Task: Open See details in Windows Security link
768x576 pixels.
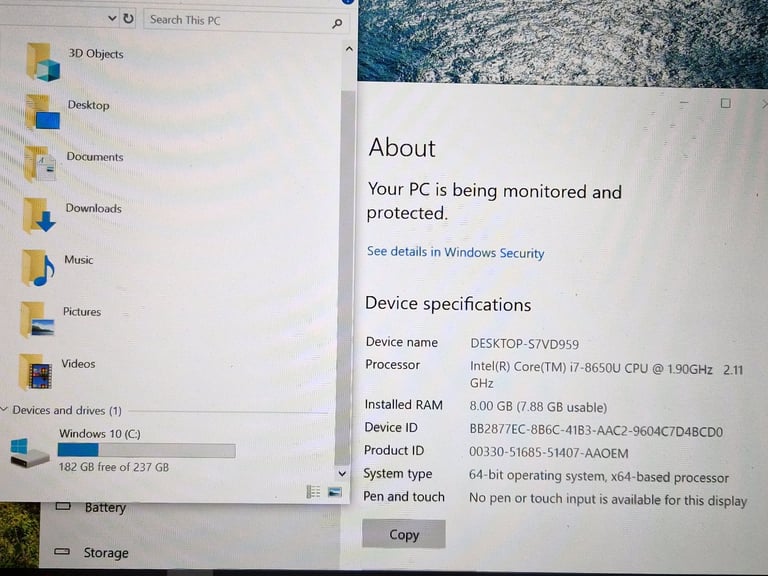Action: pyautogui.click(x=456, y=252)
